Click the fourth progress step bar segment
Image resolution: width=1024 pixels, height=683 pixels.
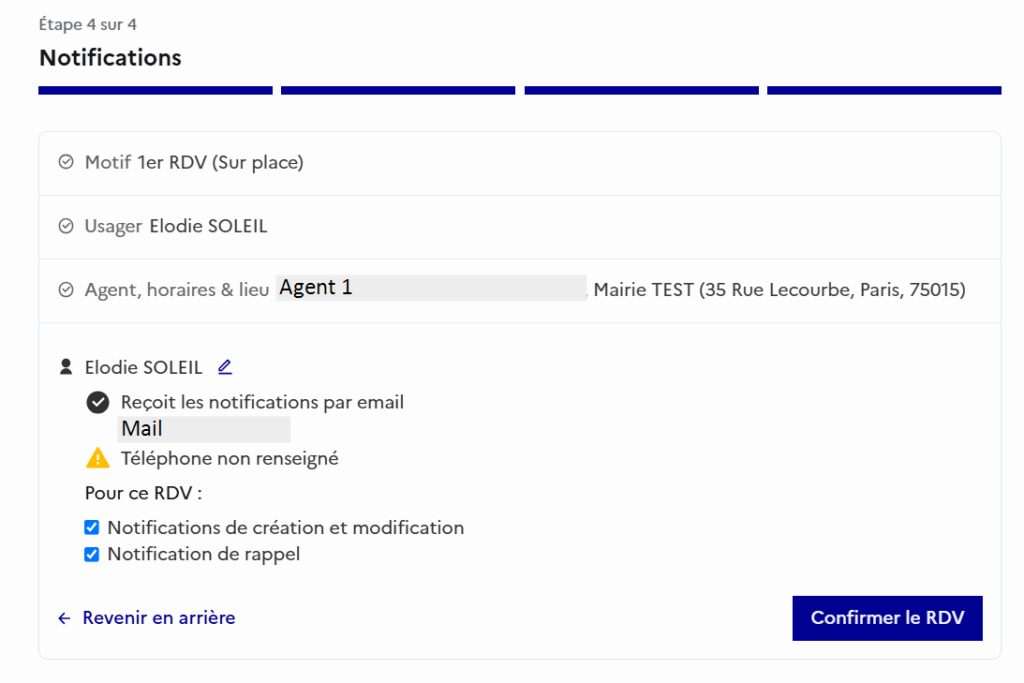[884, 90]
